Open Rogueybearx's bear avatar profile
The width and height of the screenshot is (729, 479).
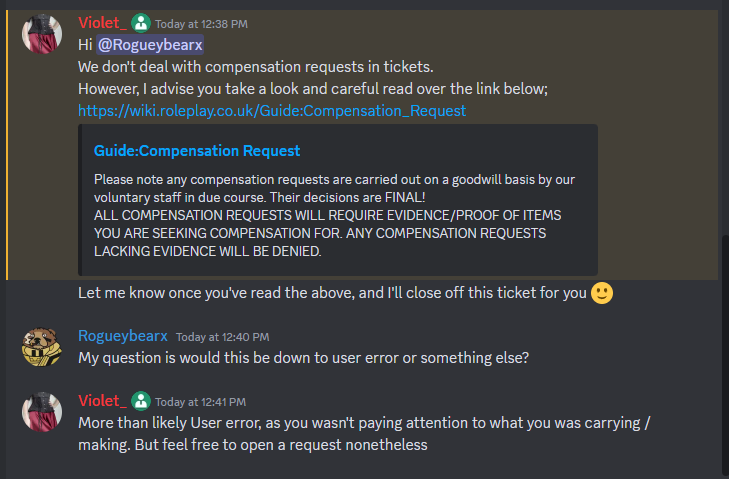click(42, 348)
